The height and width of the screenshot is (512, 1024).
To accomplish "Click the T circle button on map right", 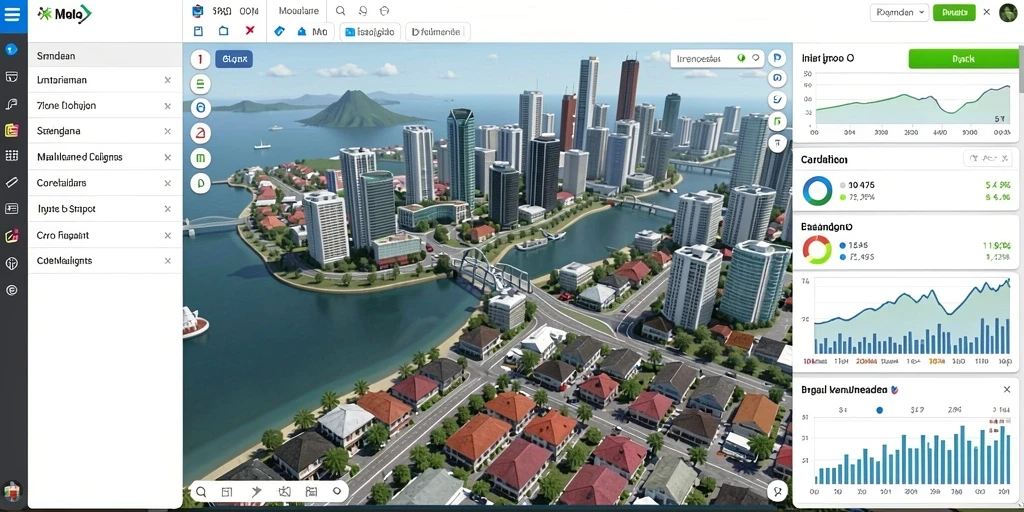I will [x=777, y=142].
